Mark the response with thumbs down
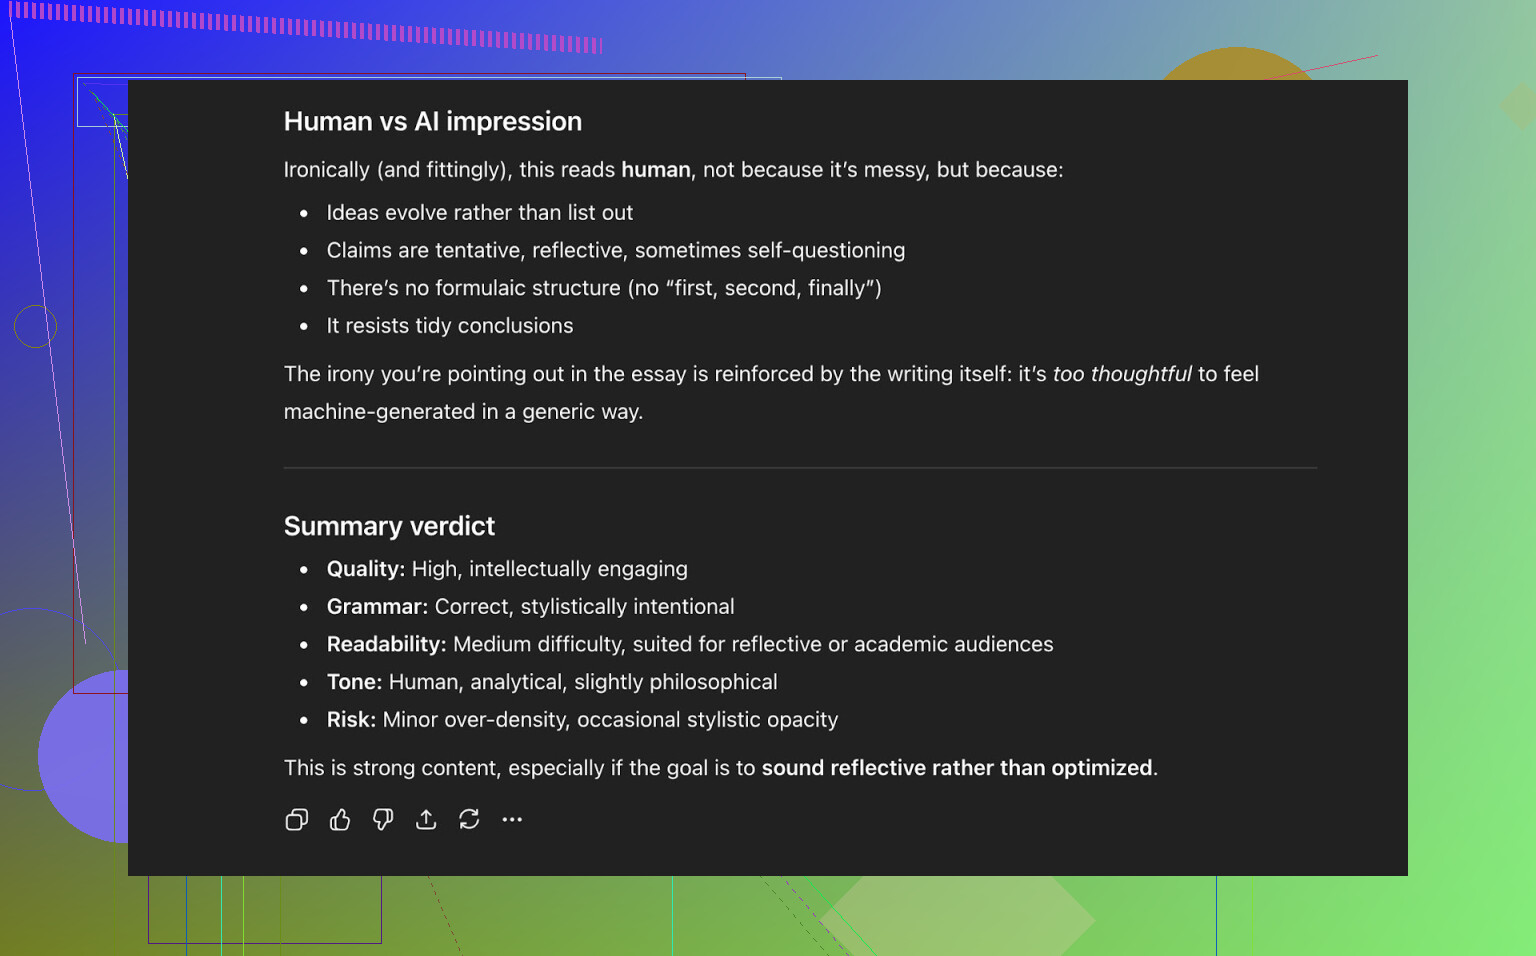Viewport: 1536px width, 956px height. coord(383,820)
